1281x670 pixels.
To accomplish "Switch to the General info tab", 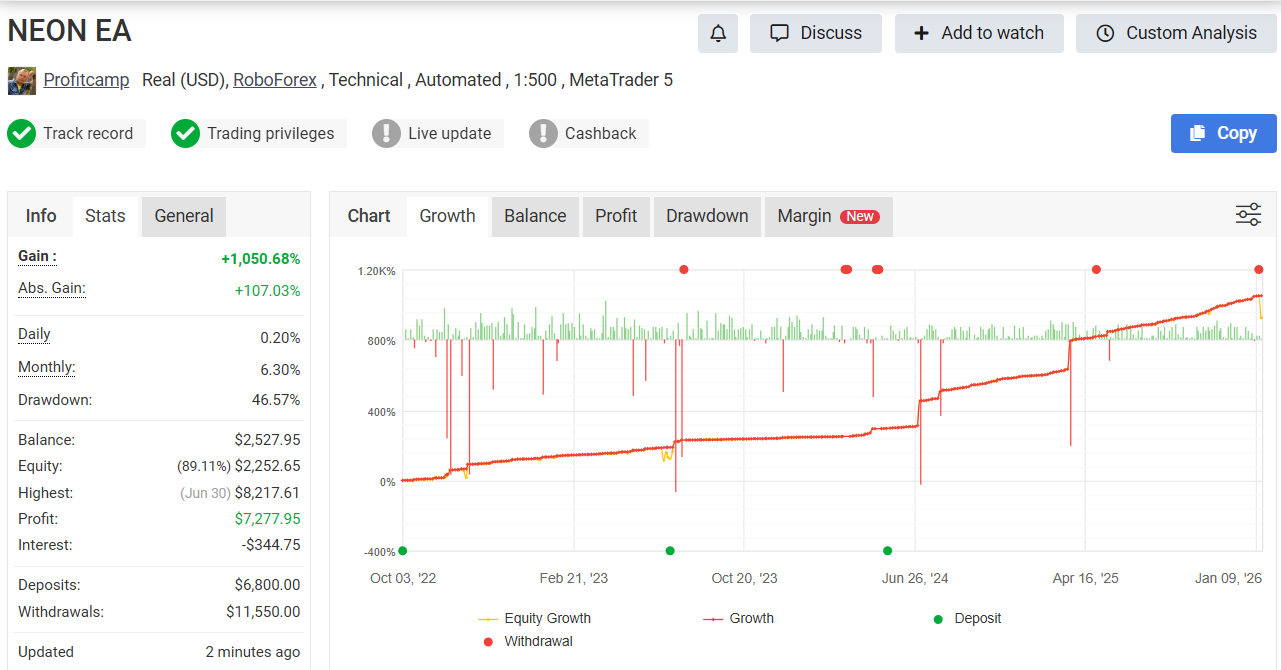I will click(184, 216).
